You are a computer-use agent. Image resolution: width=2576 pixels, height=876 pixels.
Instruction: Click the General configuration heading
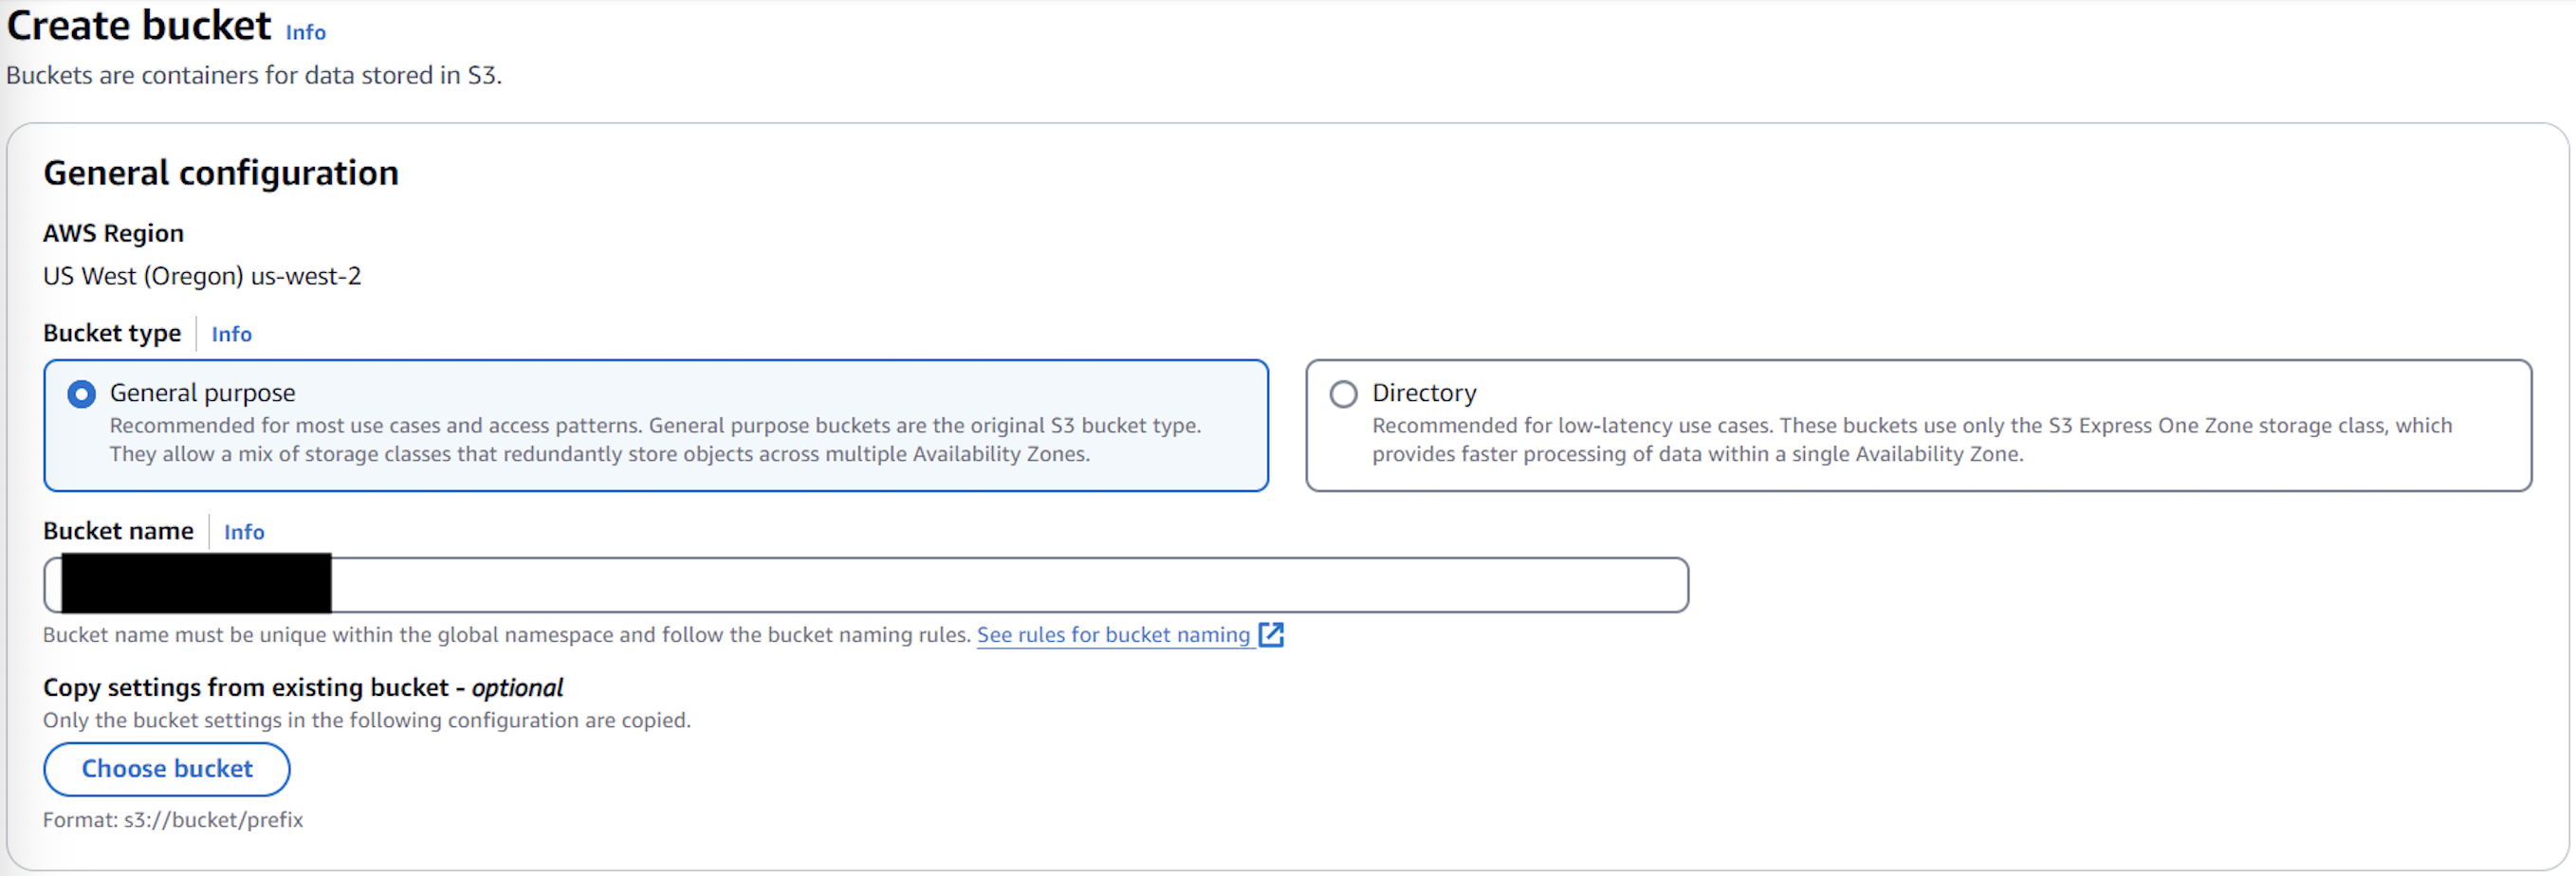coord(221,173)
